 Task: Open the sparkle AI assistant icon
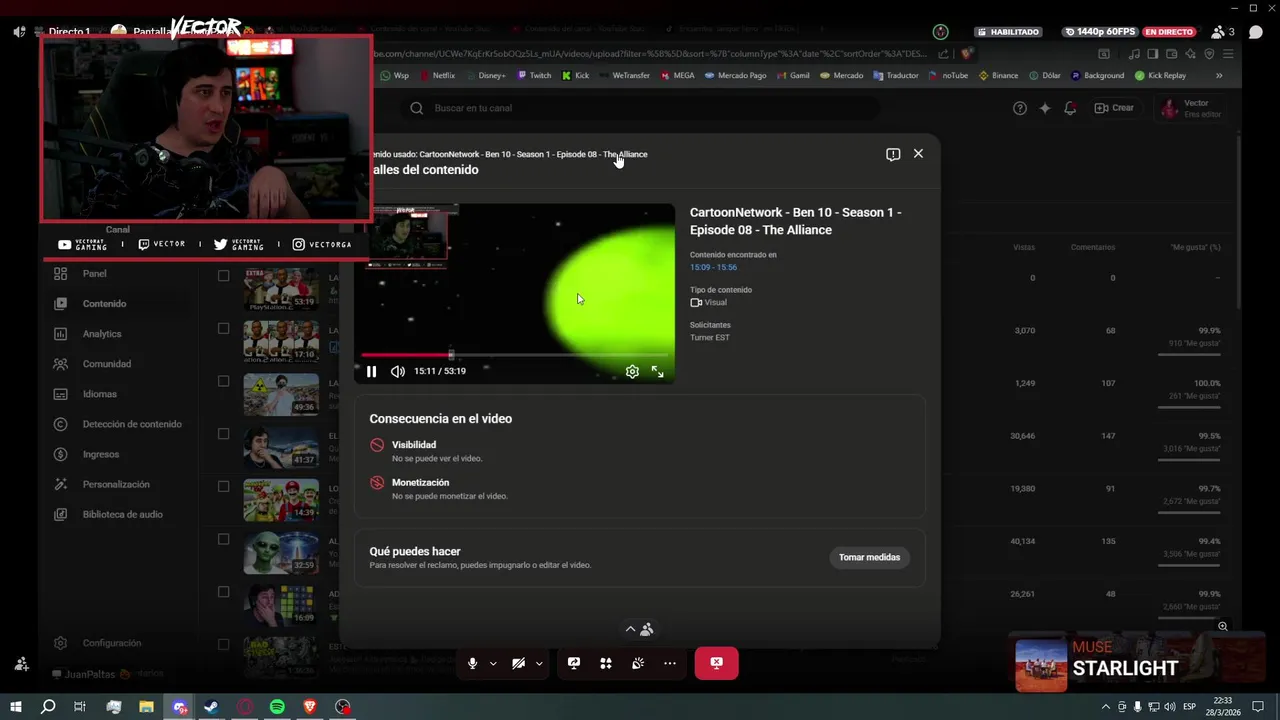(1045, 108)
